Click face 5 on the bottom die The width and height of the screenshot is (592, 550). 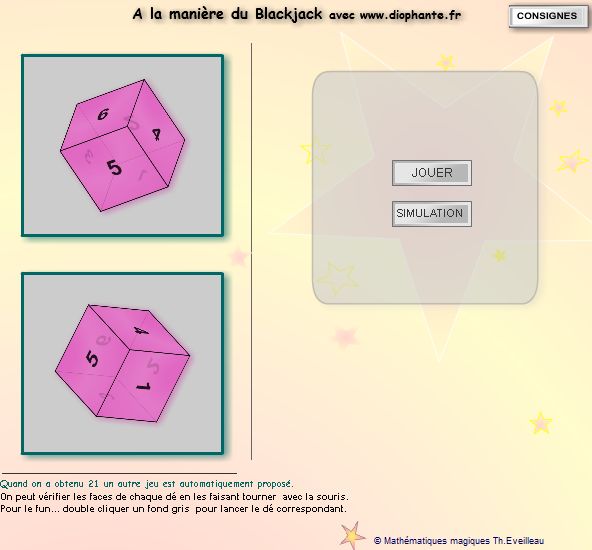tap(92, 358)
